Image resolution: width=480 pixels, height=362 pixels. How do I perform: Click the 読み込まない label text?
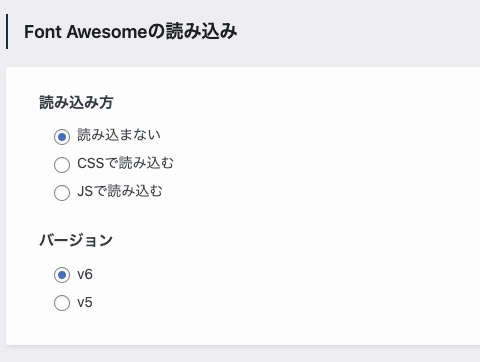point(119,135)
